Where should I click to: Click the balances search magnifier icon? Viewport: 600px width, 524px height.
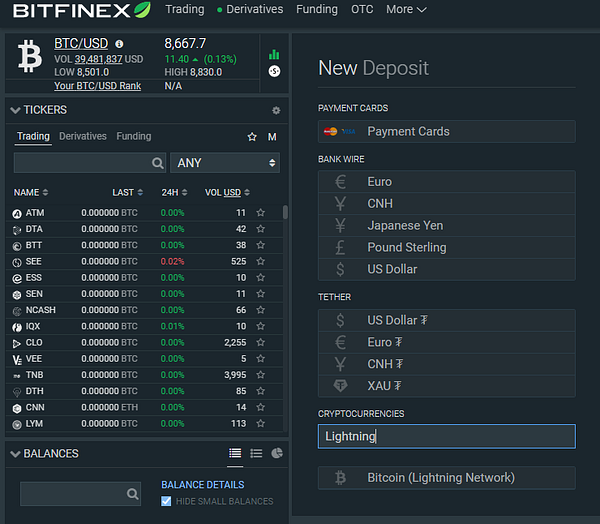(132, 494)
